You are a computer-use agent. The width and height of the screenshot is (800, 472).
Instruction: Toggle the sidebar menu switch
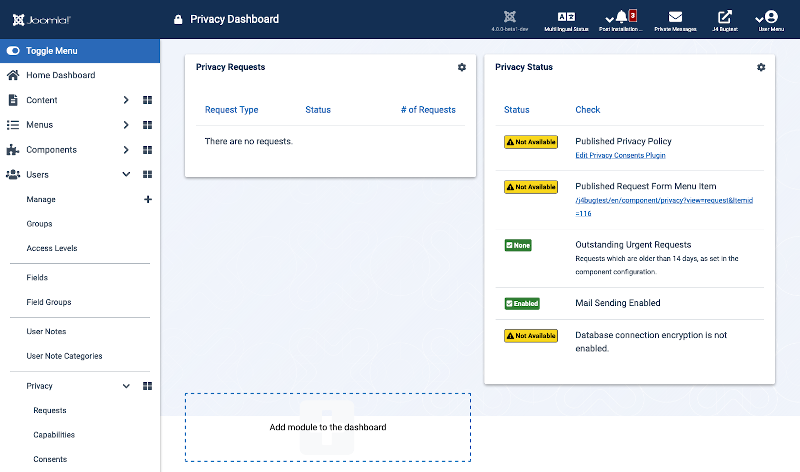pyautogui.click(x=14, y=51)
